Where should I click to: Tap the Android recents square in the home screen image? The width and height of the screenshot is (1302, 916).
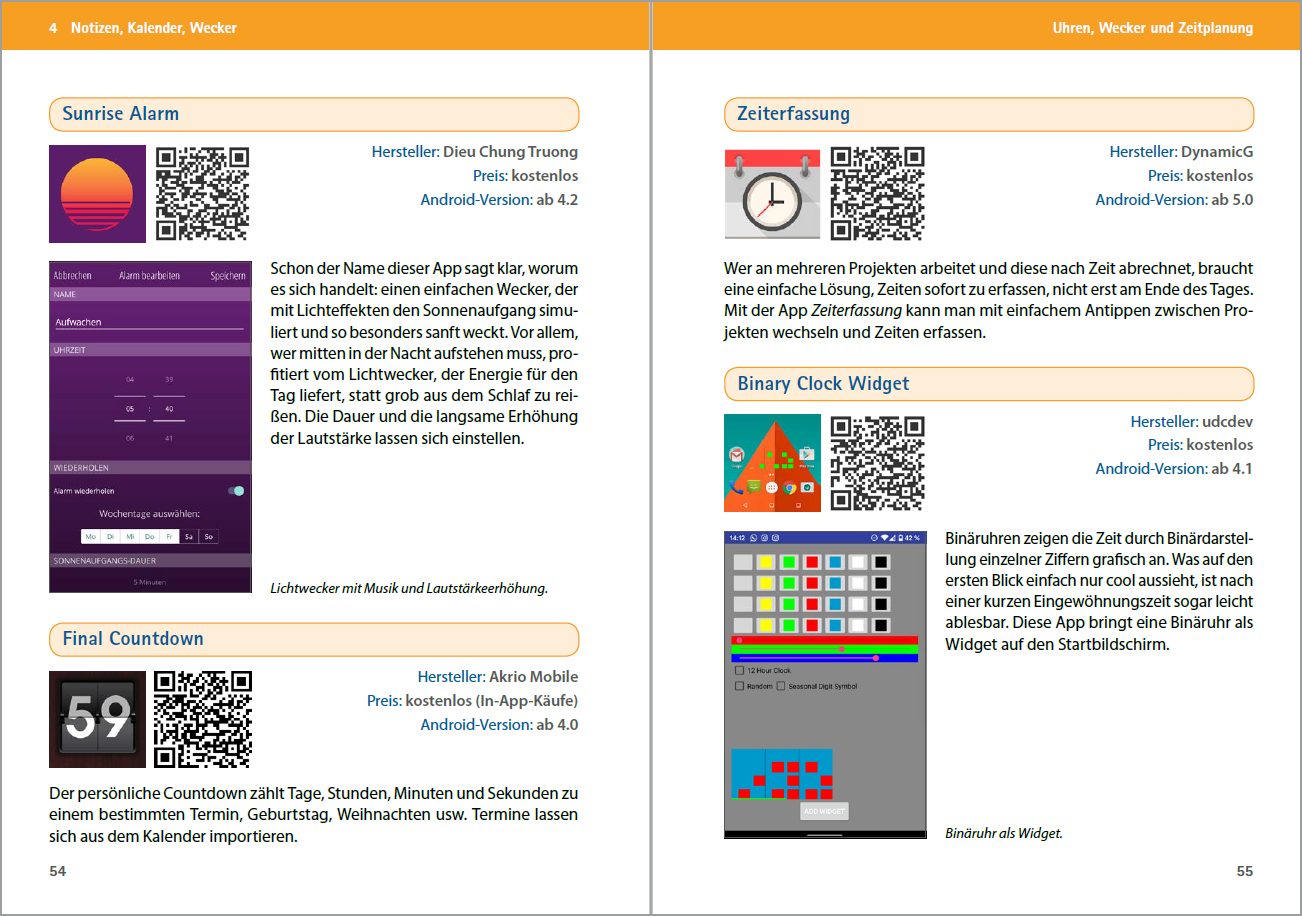pyautogui.click(x=799, y=505)
